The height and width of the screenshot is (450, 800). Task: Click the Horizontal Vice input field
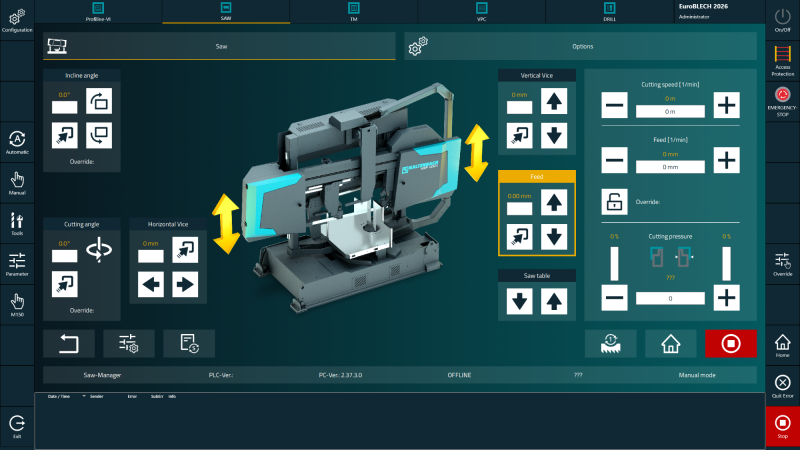[151, 256]
